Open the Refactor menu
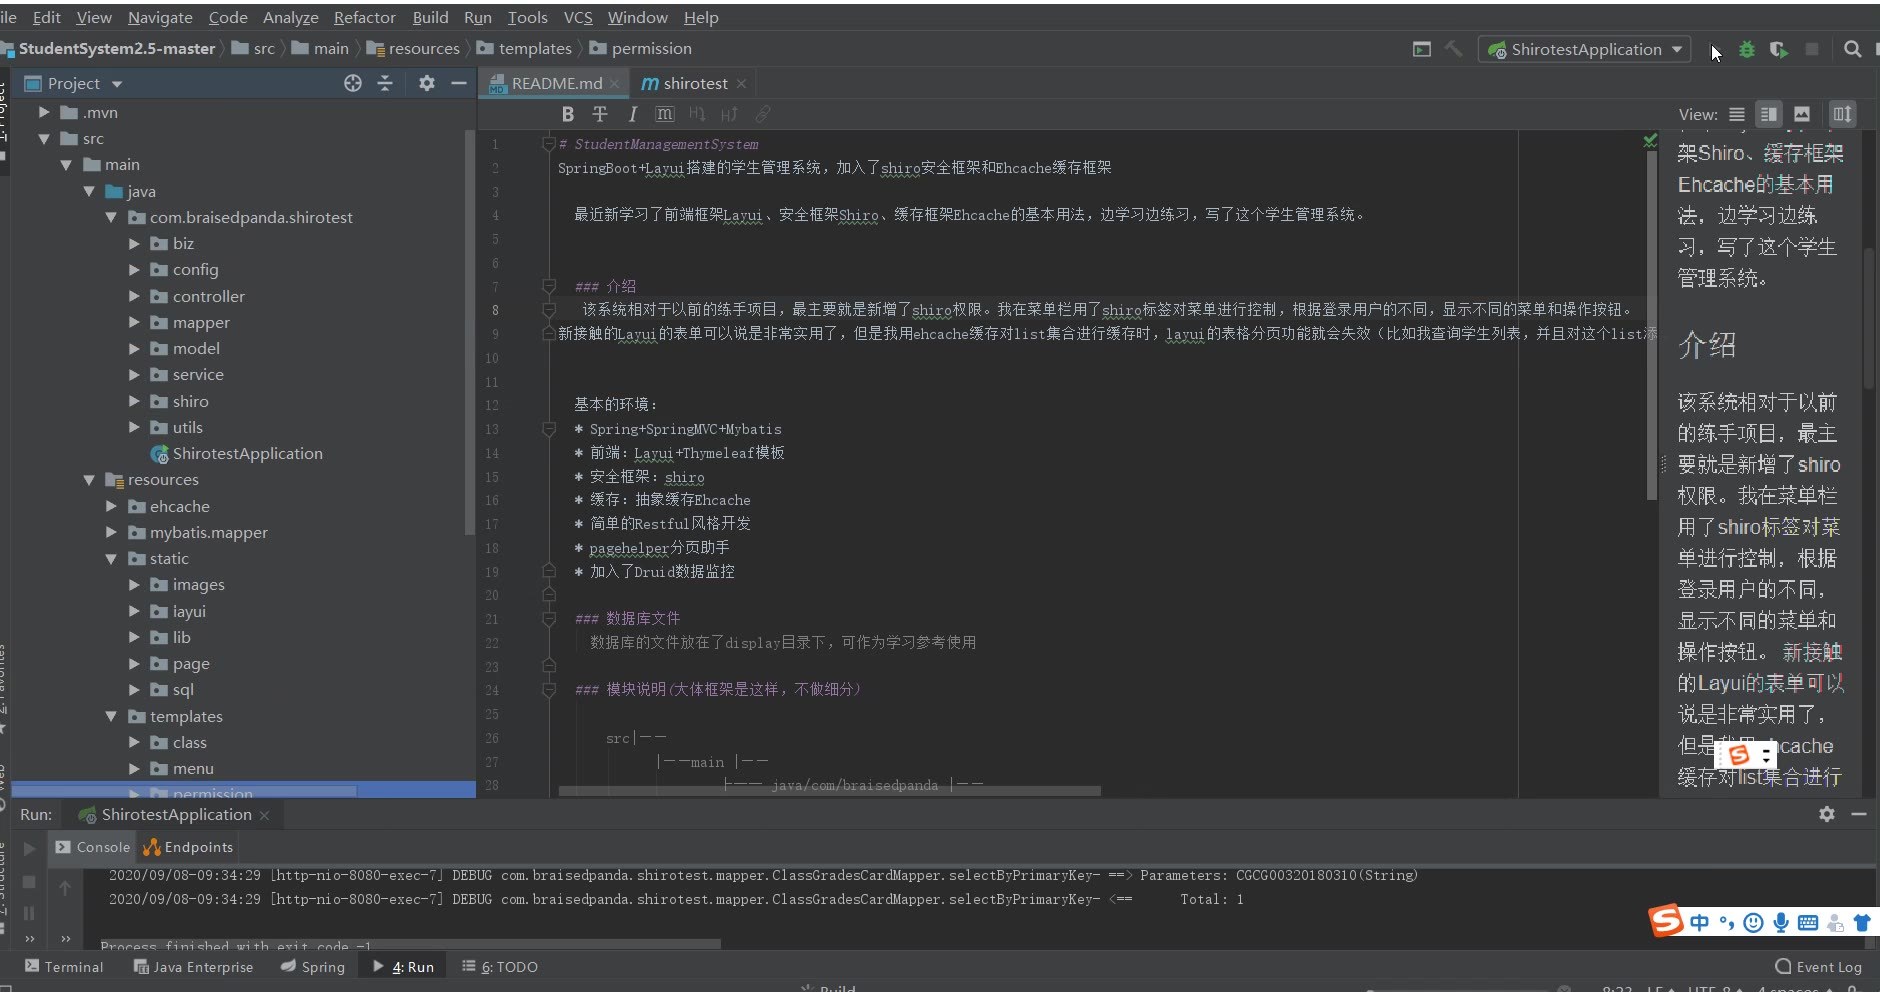The image size is (1880, 992). coord(364,17)
